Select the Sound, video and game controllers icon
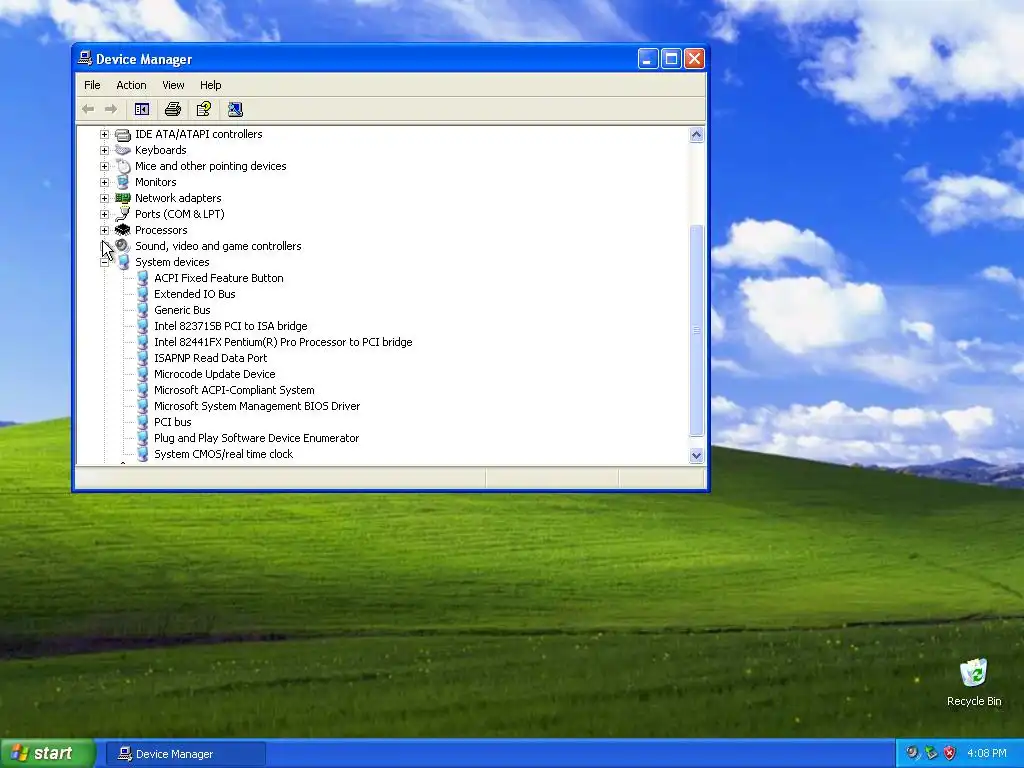The image size is (1024, 768). (x=123, y=246)
